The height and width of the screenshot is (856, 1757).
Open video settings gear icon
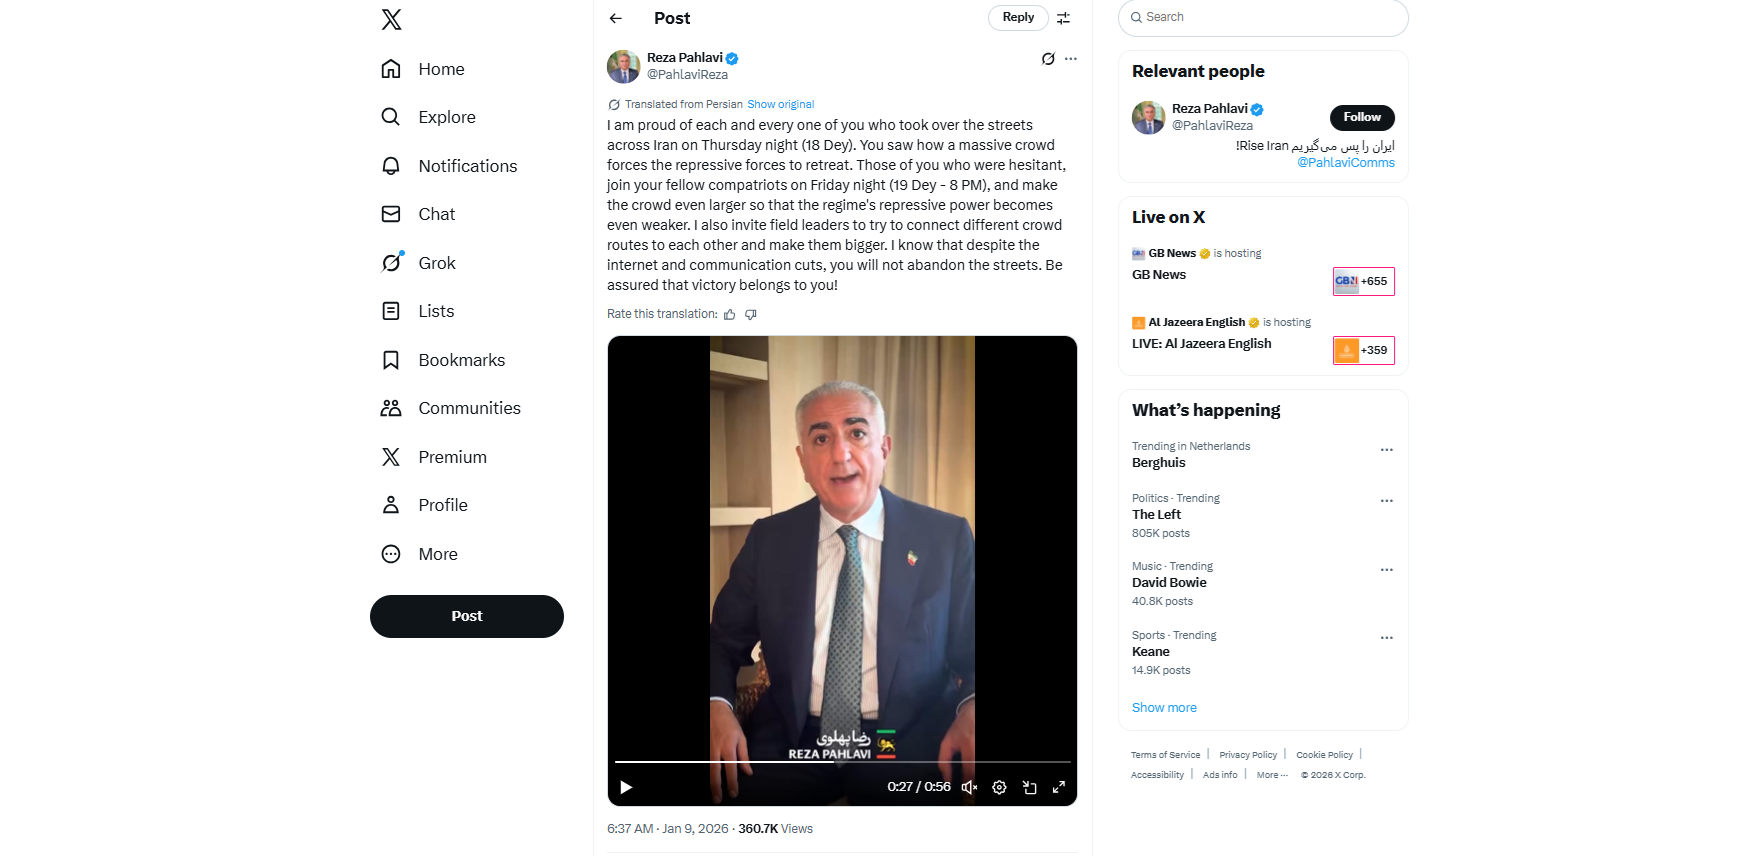[999, 788]
